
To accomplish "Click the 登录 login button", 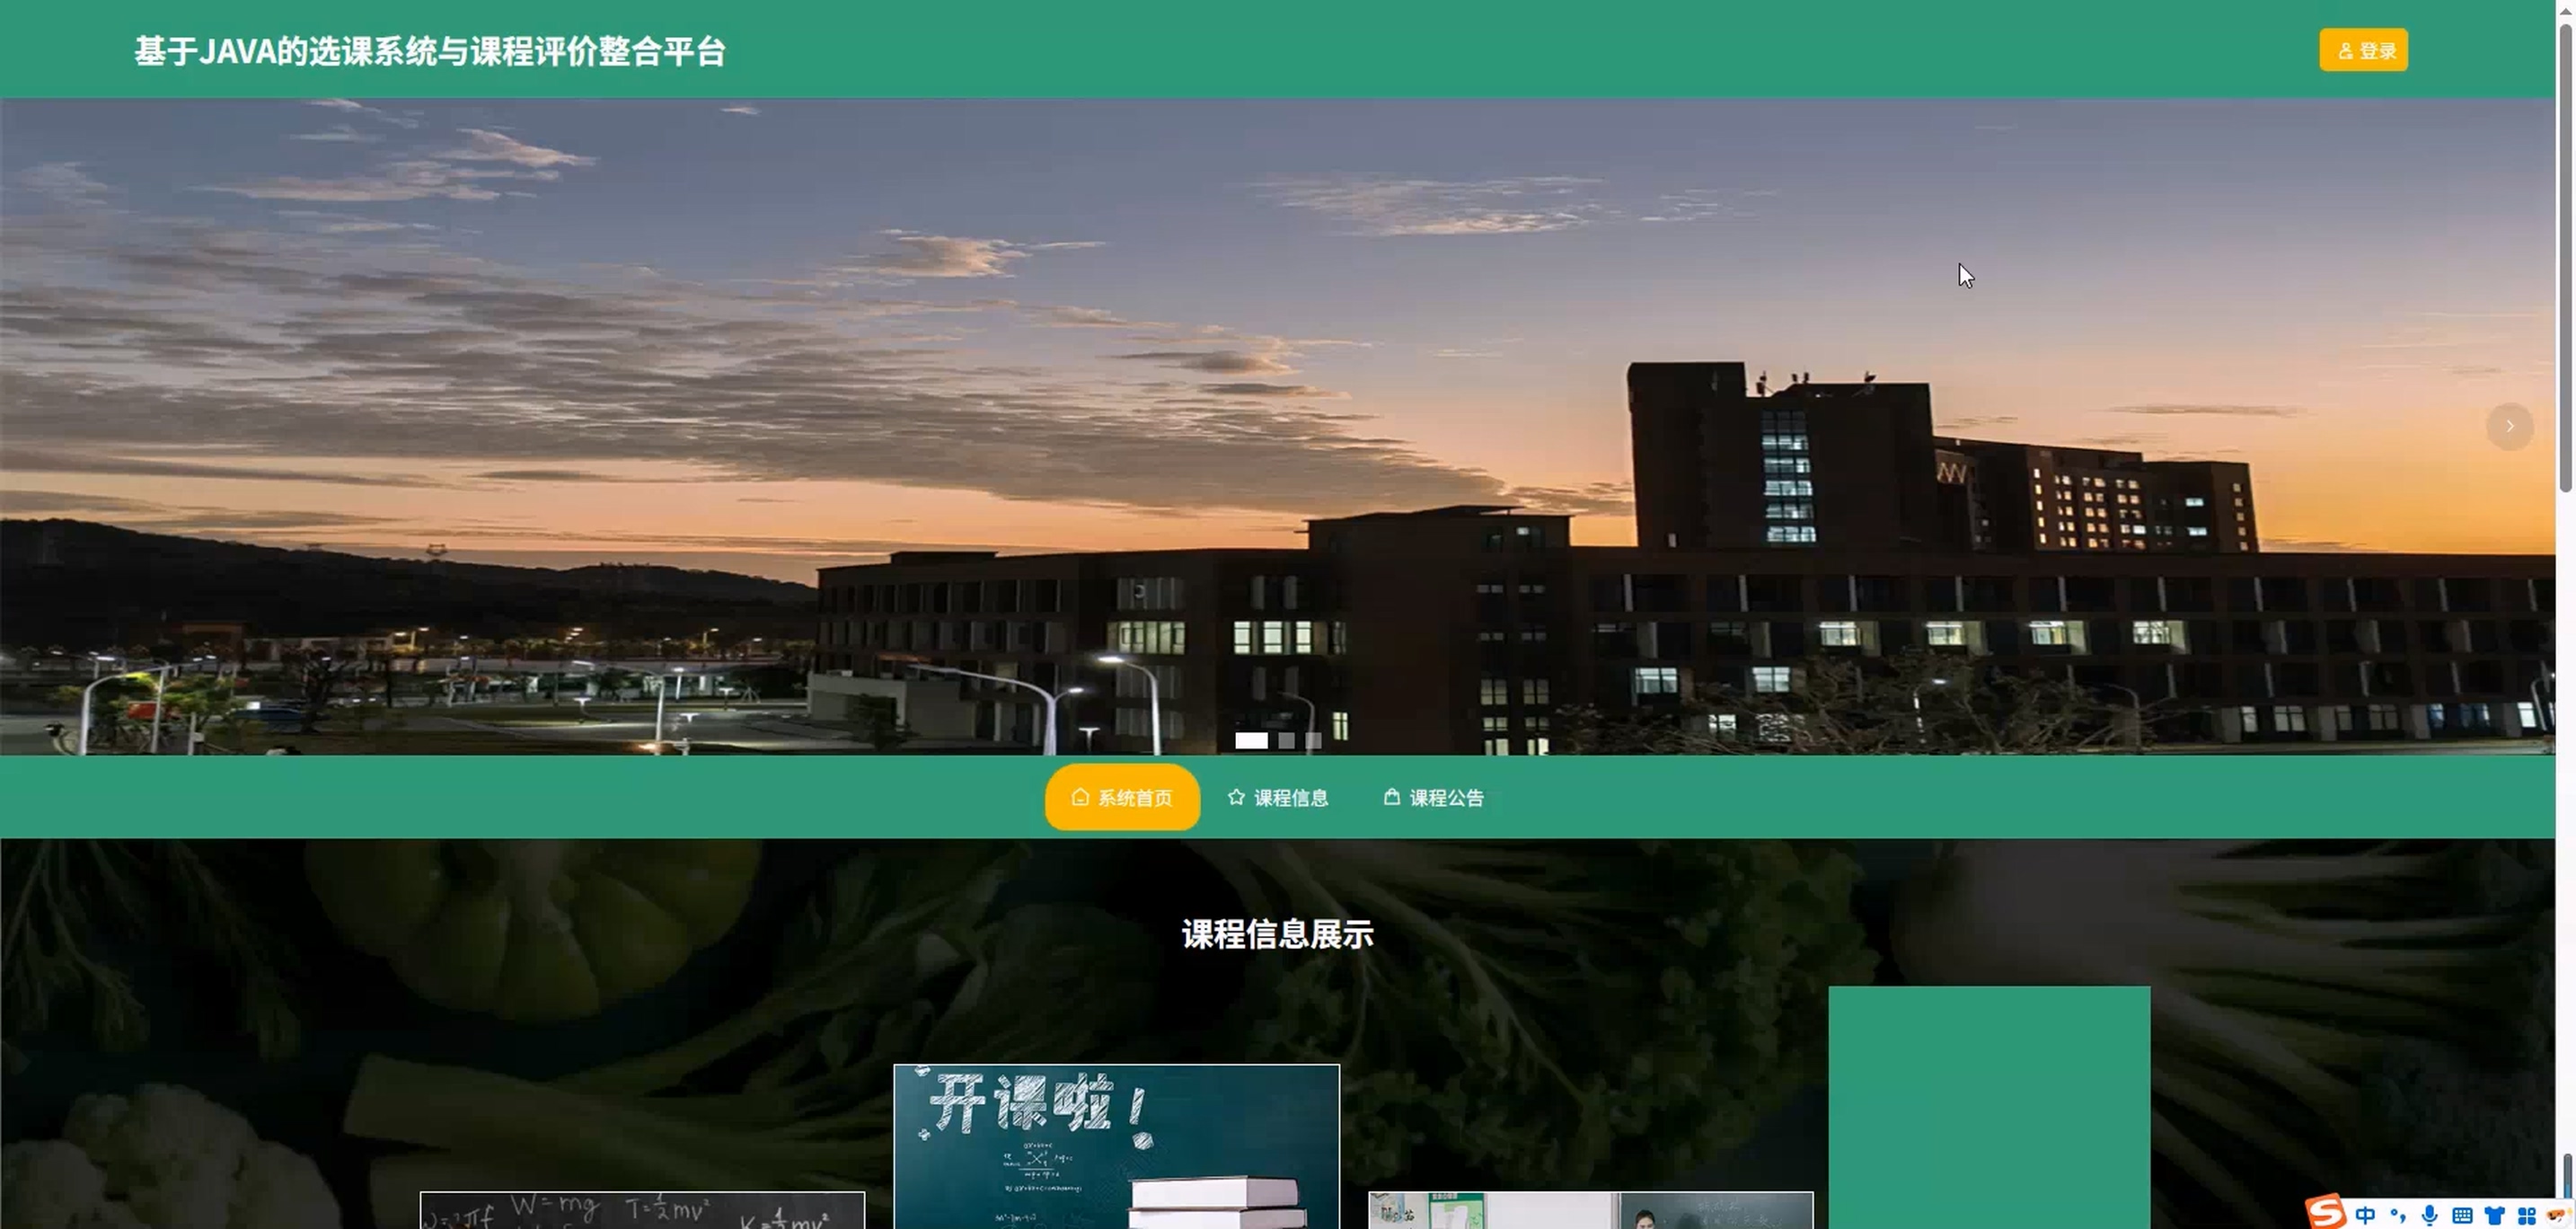I will coord(2363,50).
